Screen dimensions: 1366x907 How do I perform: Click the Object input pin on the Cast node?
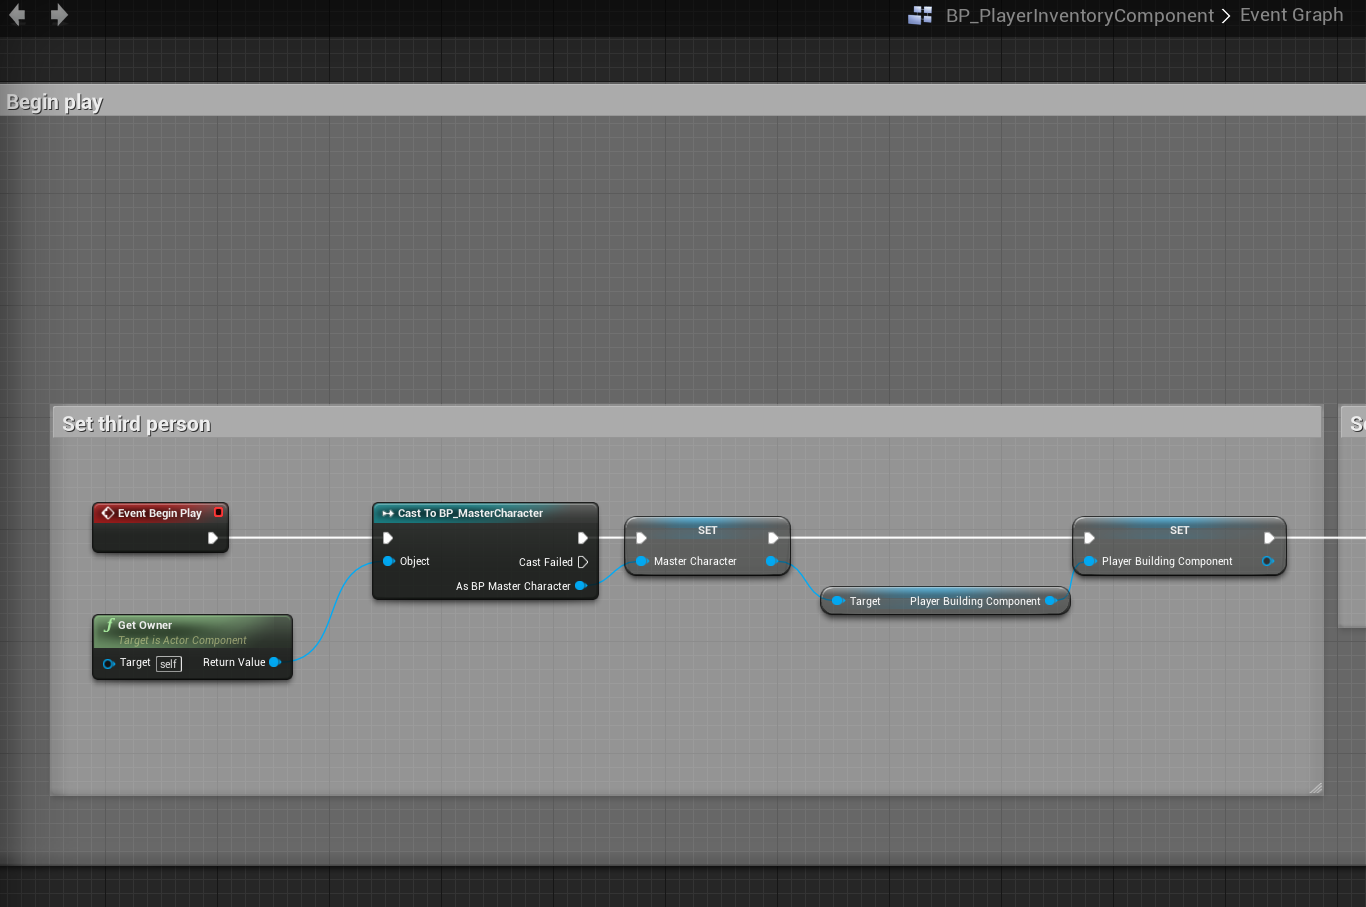point(389,561)
